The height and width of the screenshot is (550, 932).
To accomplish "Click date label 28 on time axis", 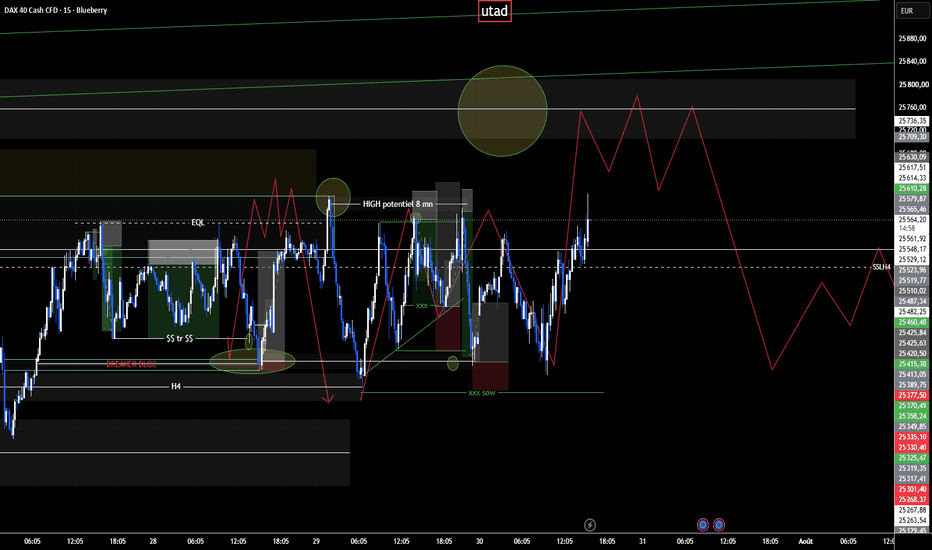I will pos(153,541).
